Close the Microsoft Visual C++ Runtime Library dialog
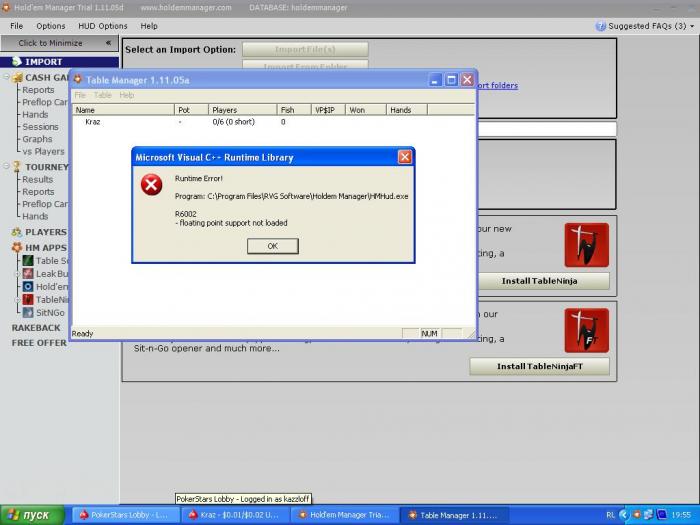This screenshot has width=700, height=525. coord(404,157)
